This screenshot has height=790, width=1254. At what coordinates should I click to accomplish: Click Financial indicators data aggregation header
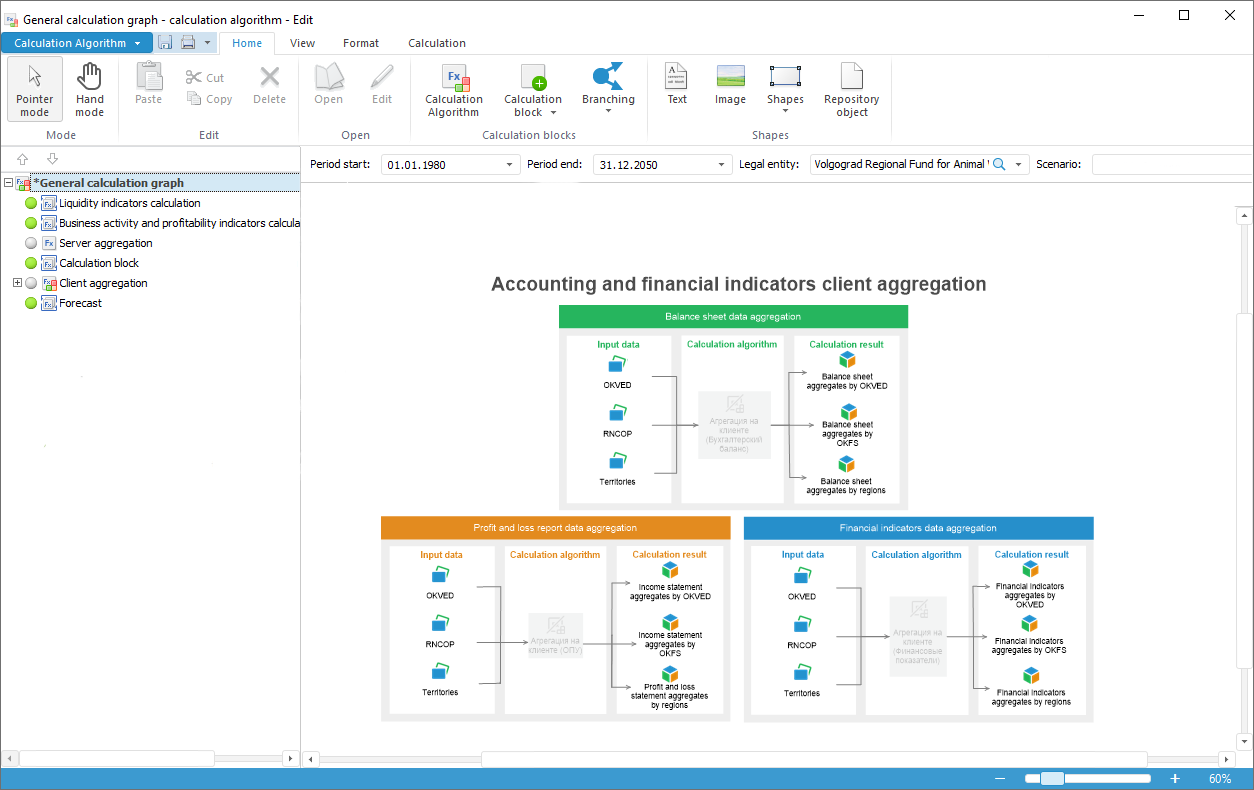coord(918,528)
